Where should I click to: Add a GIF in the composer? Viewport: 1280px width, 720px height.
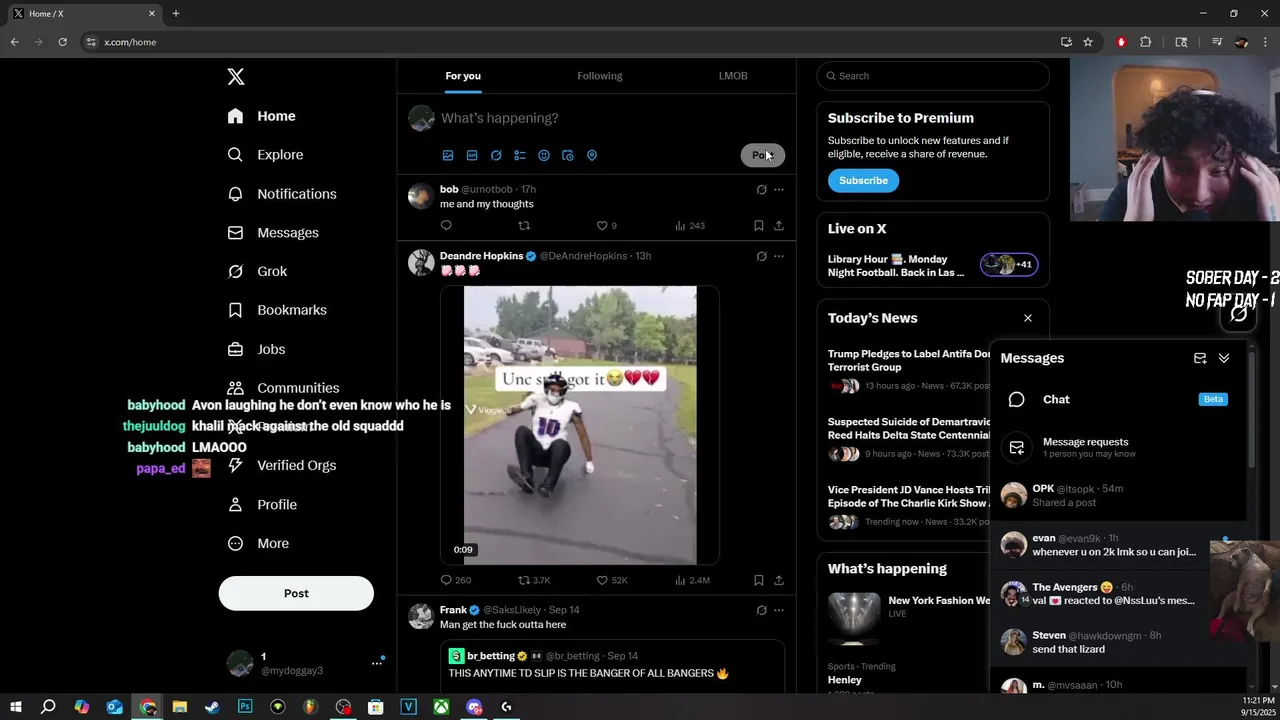click(x=472, y=155)
